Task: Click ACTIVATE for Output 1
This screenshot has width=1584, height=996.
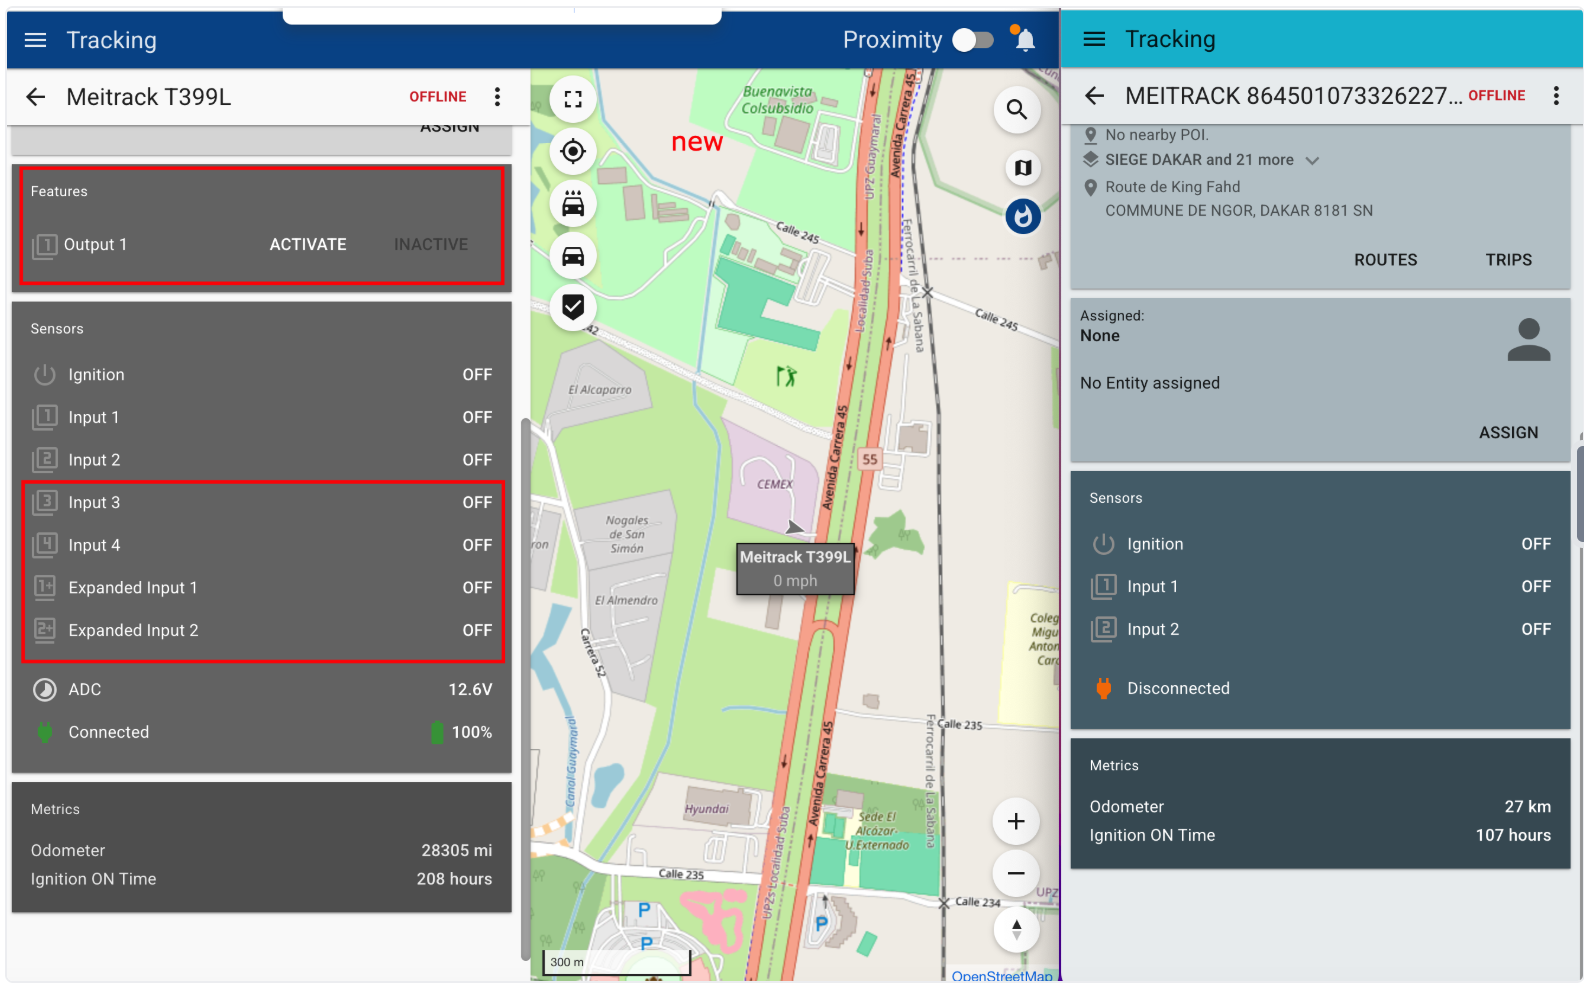Action: [x=308, y=244]
